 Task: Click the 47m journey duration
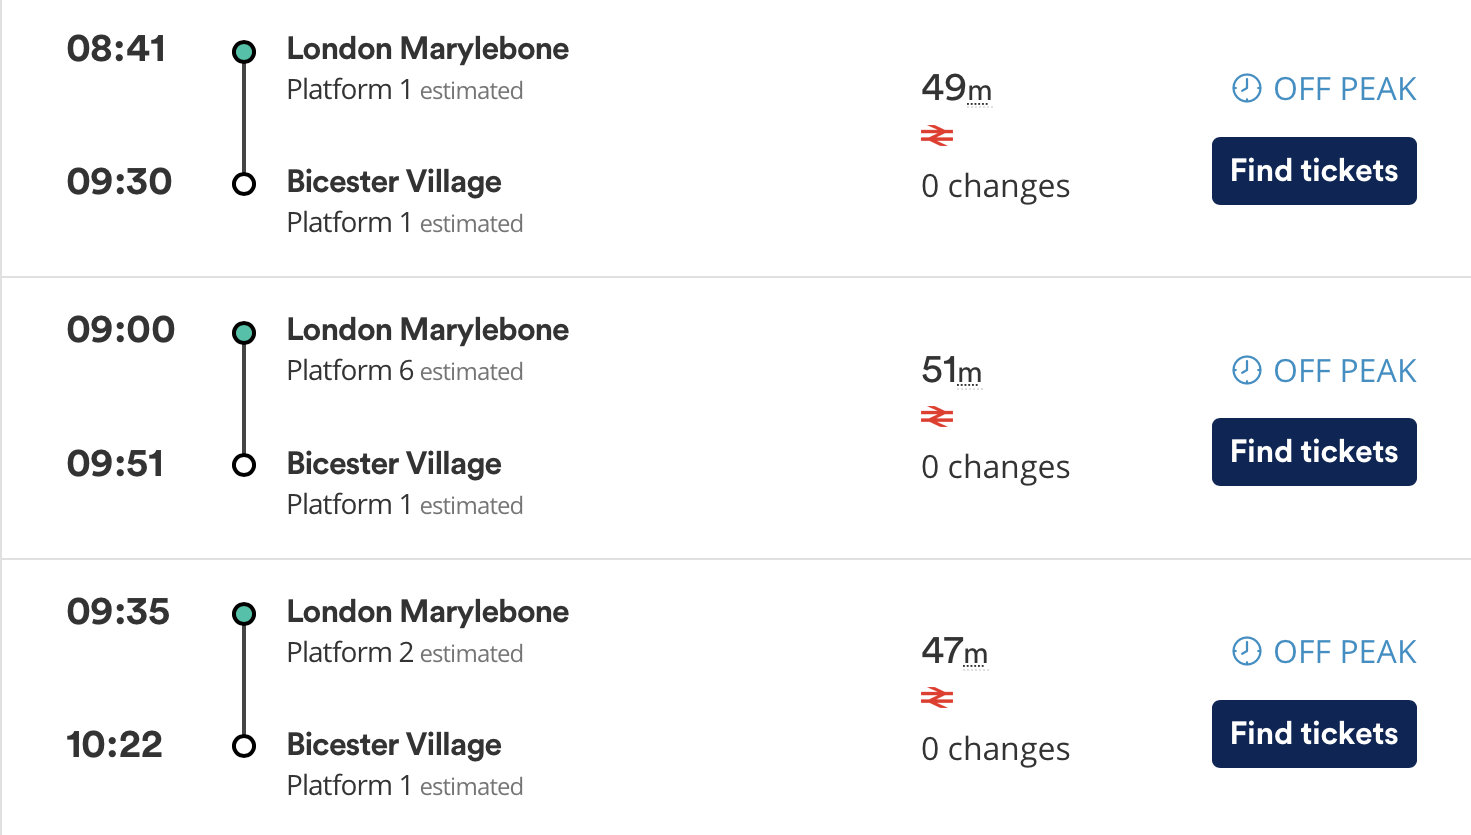click(954, 652)
